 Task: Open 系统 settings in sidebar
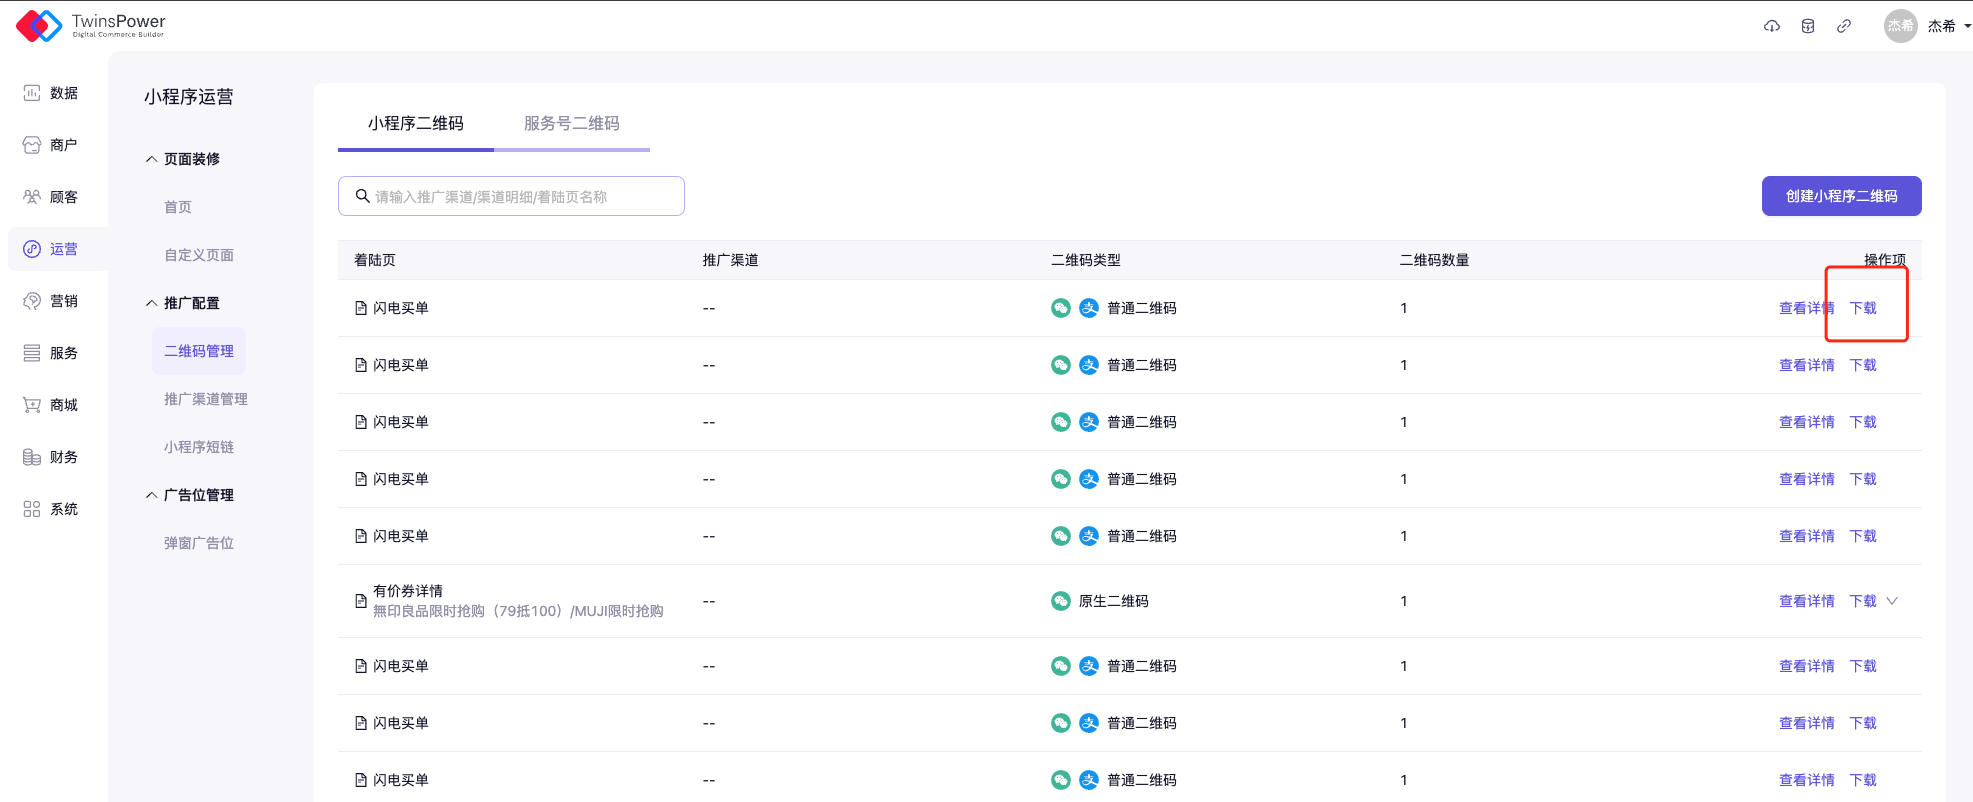[51, 509]
